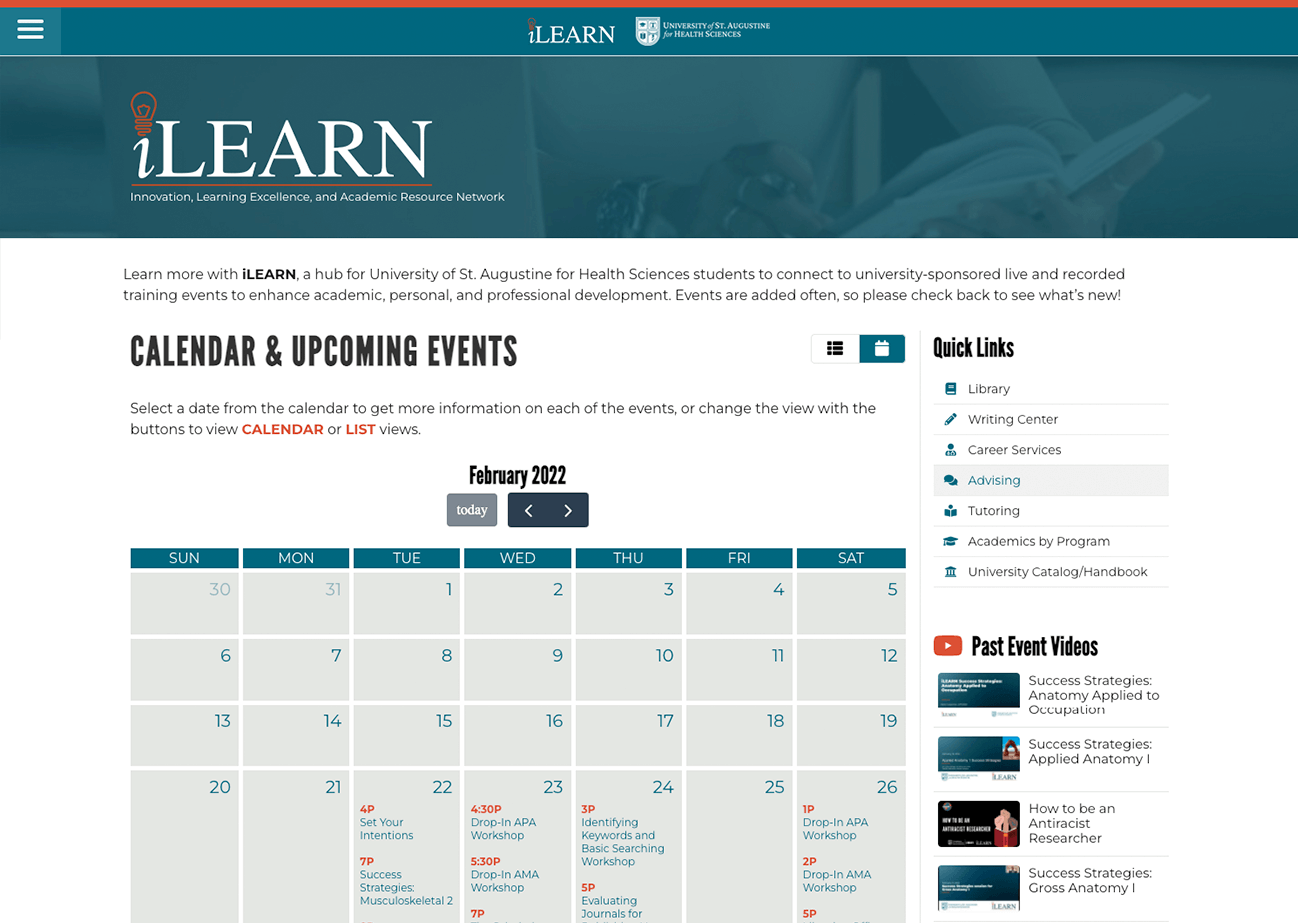1298x923 pixels.
Task: Open Applied Anatomy I video thumbnail
Action: point(978,759)
